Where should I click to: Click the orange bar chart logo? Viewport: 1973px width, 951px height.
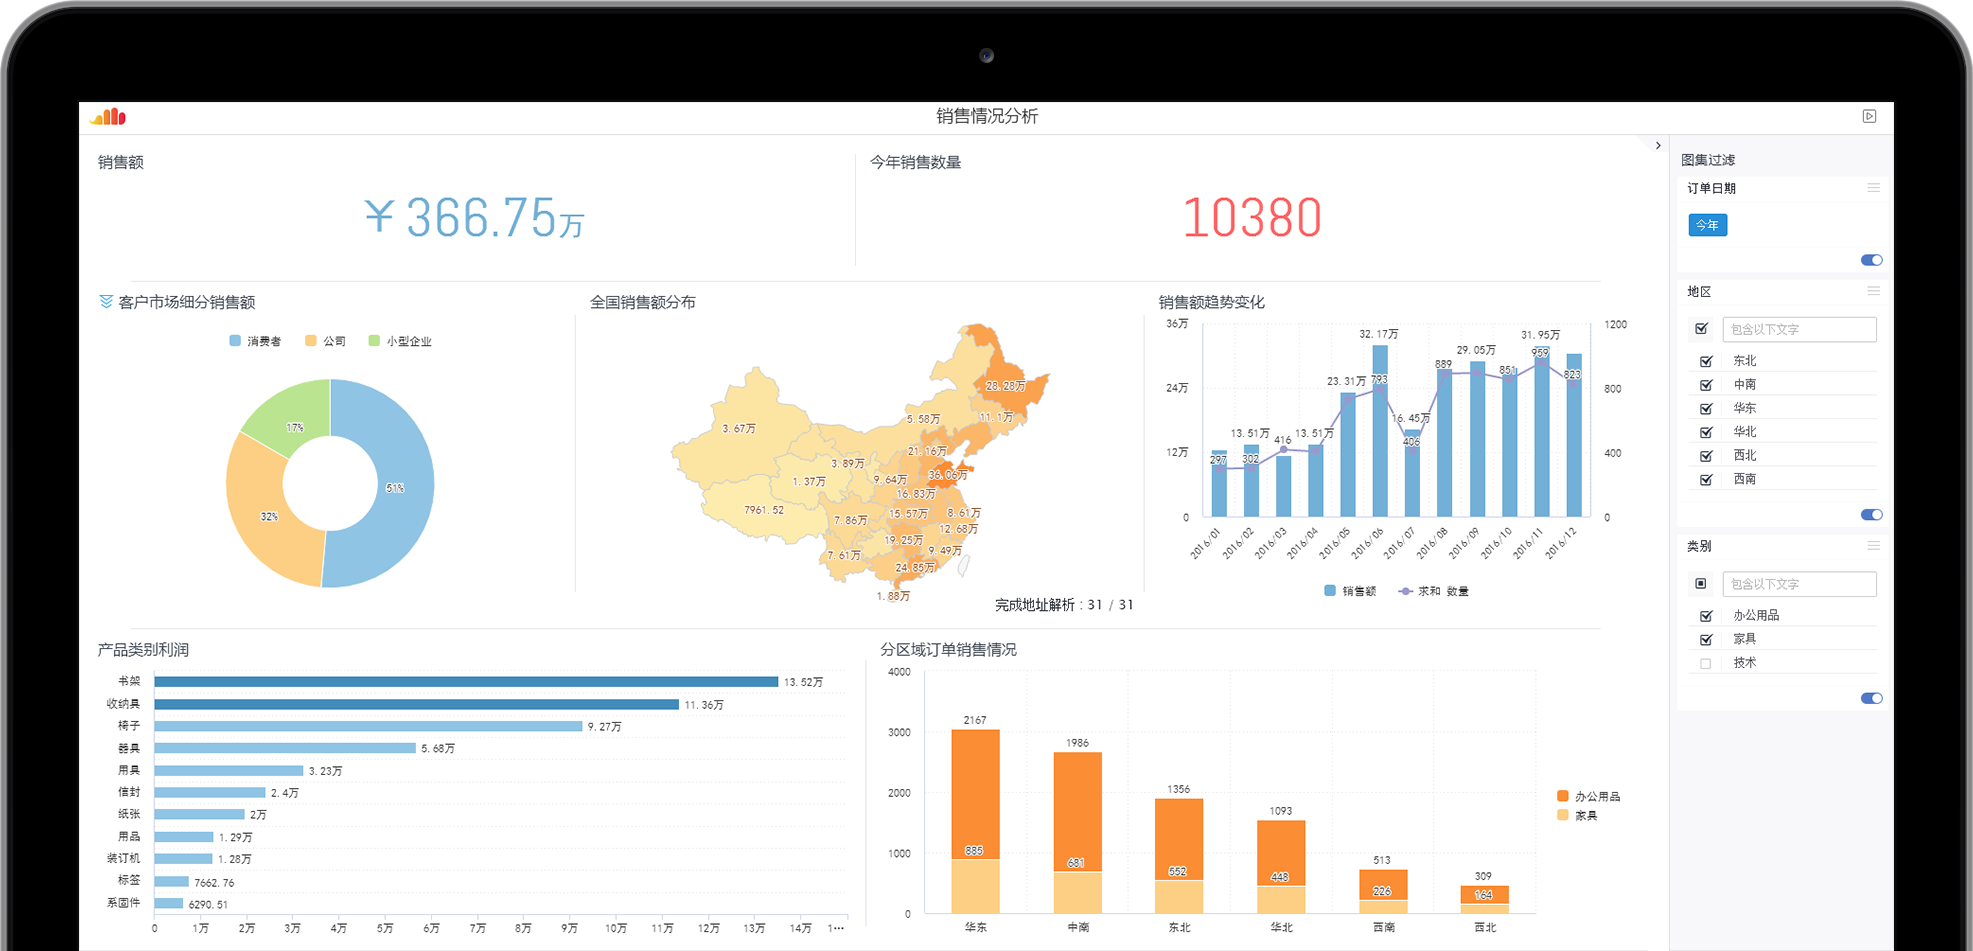click(108, 117)
